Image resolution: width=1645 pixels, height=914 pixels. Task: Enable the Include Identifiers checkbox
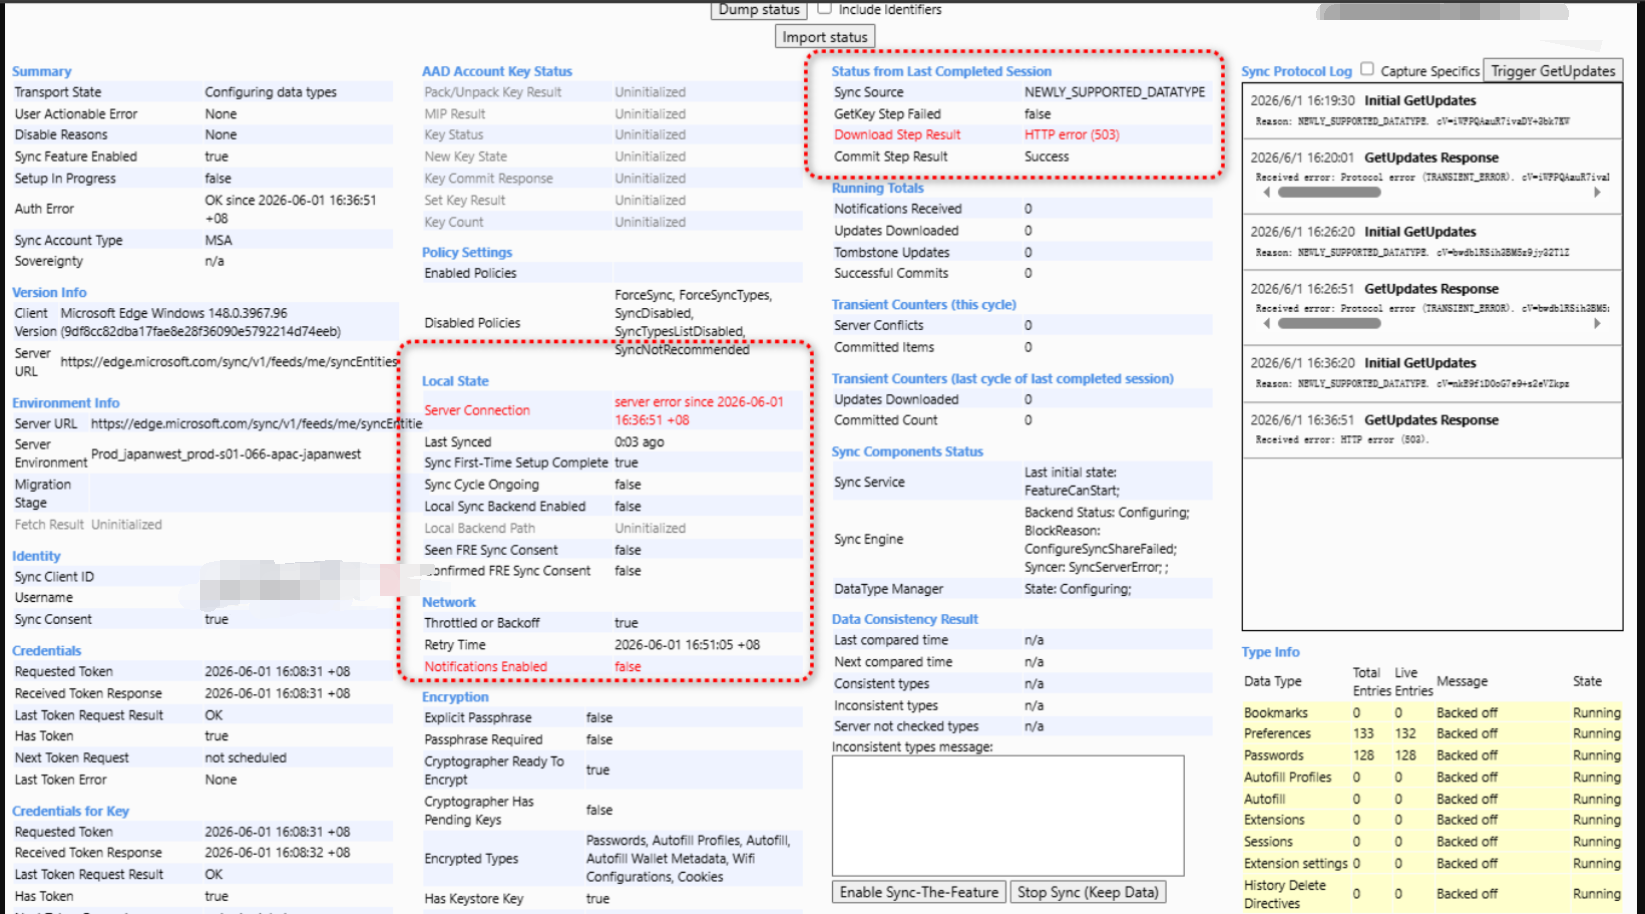(825, 8)
